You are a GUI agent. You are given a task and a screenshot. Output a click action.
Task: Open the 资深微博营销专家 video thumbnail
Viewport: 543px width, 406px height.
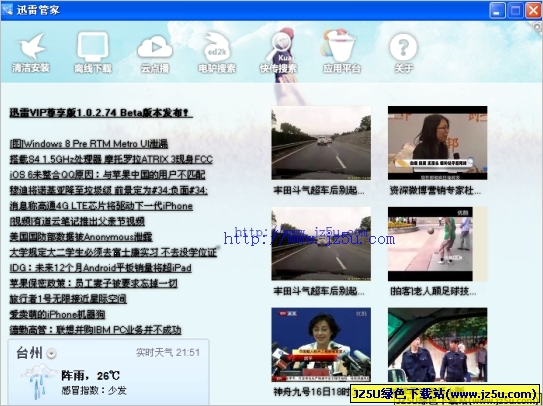click(437, 143)
